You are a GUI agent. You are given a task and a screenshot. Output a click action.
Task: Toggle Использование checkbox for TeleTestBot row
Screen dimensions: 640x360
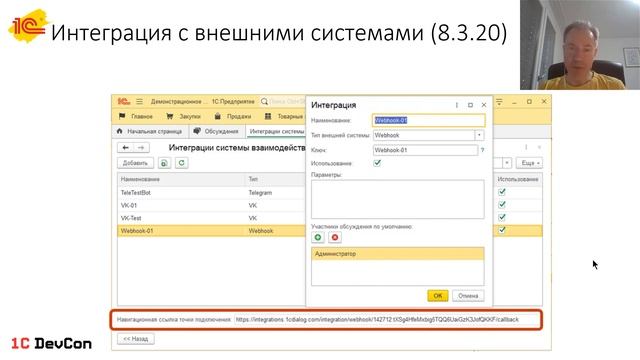pos(502,192)
